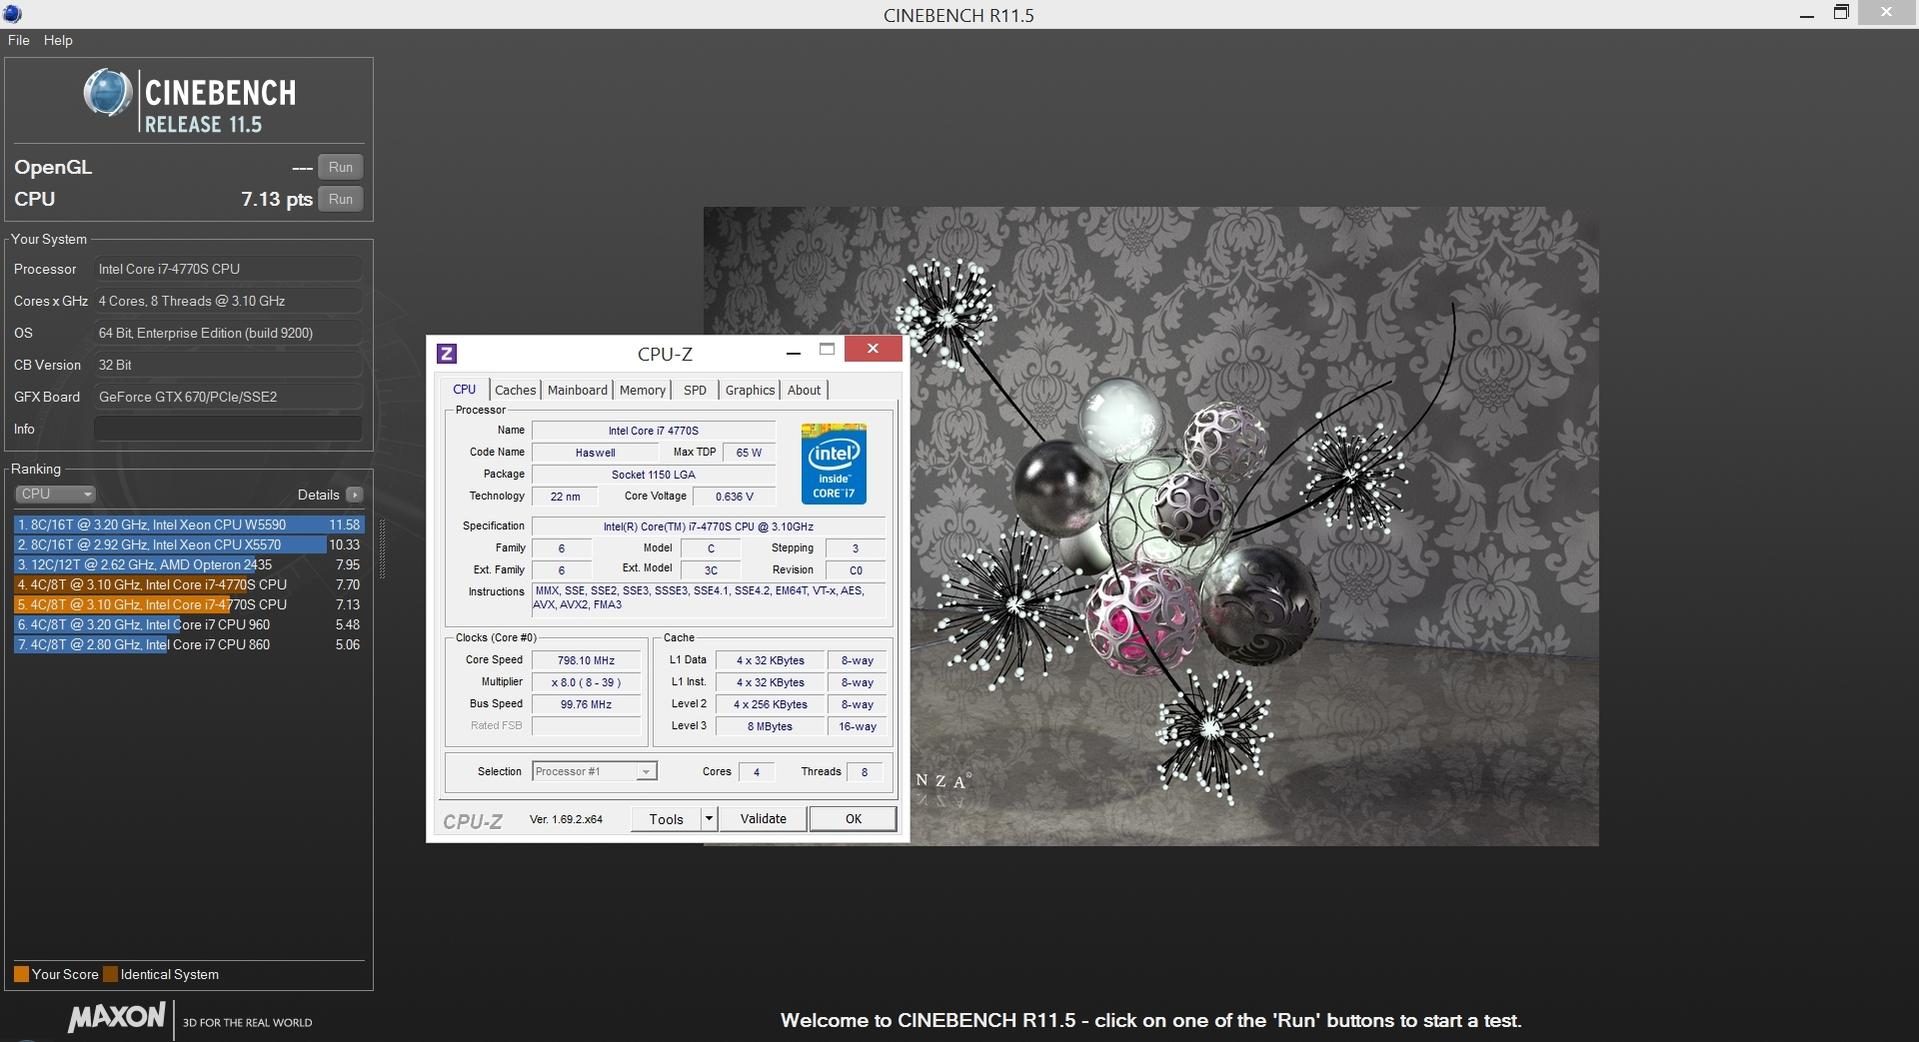
Task: Switch to the About tab in CPU-Z
Action: click(x=804, y=390)
